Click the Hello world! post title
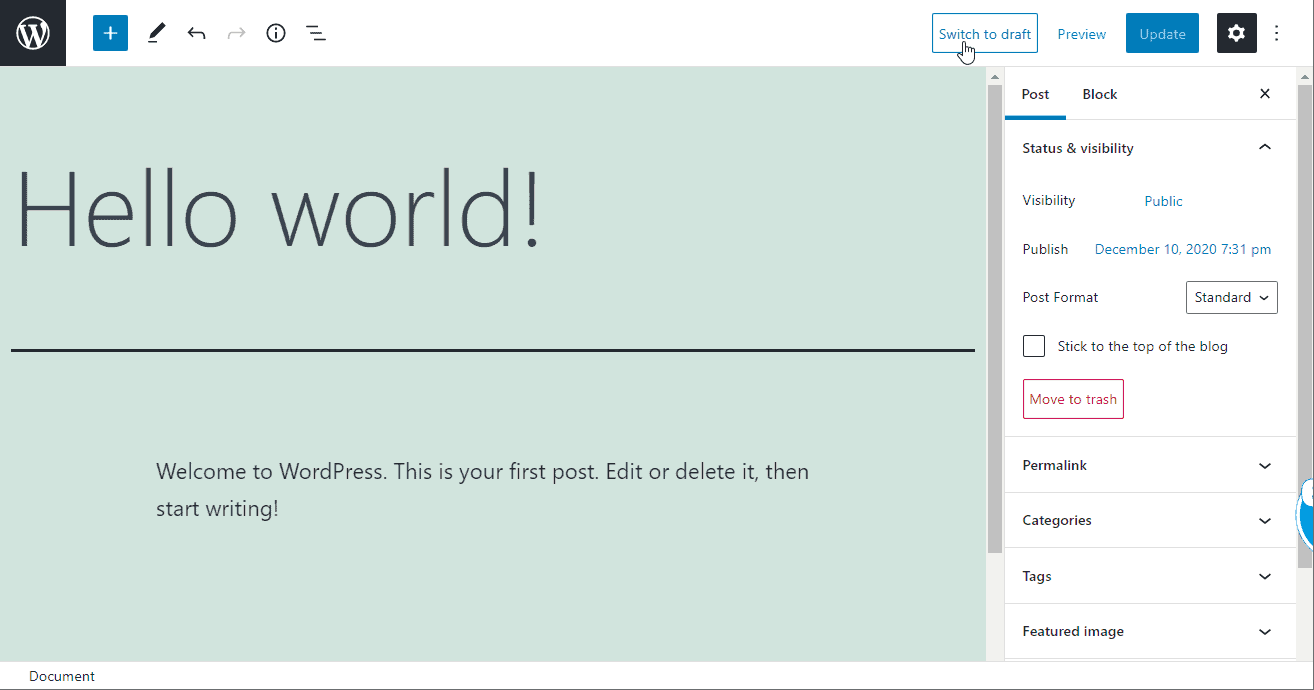The height and width of the screenshot is (690, 1314). pyautogui.click(x=280, y=210)
